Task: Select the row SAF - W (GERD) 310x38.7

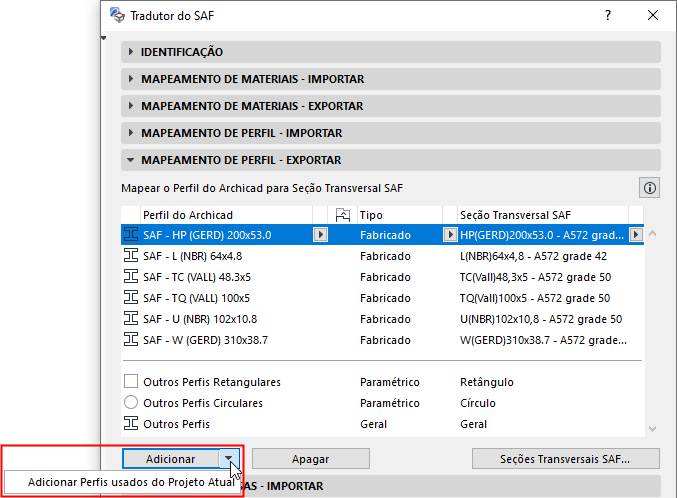Action: [x=383, y=339]
